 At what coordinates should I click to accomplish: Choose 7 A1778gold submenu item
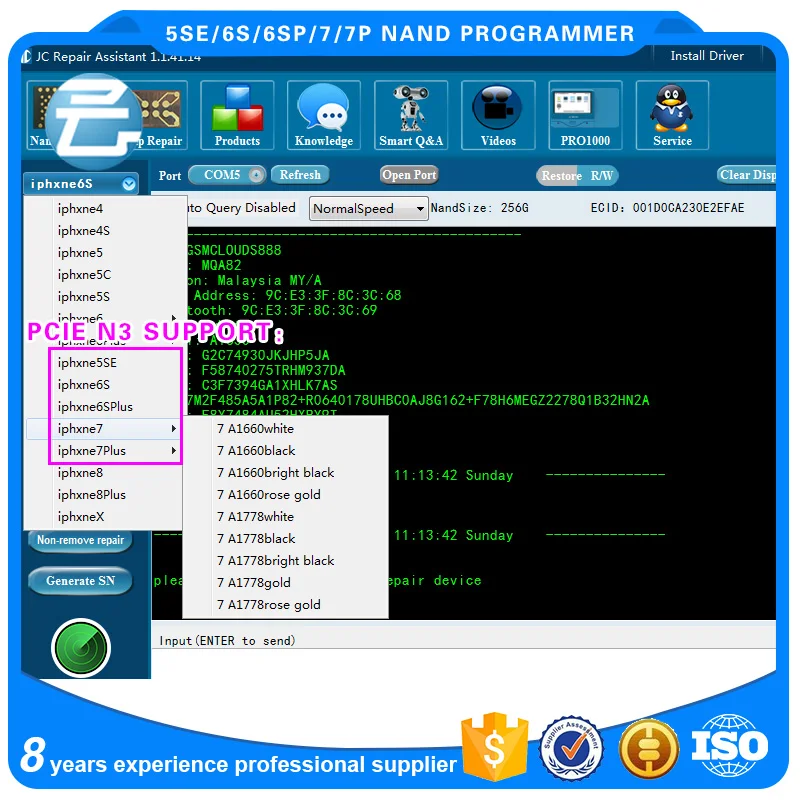pos(286,582)
